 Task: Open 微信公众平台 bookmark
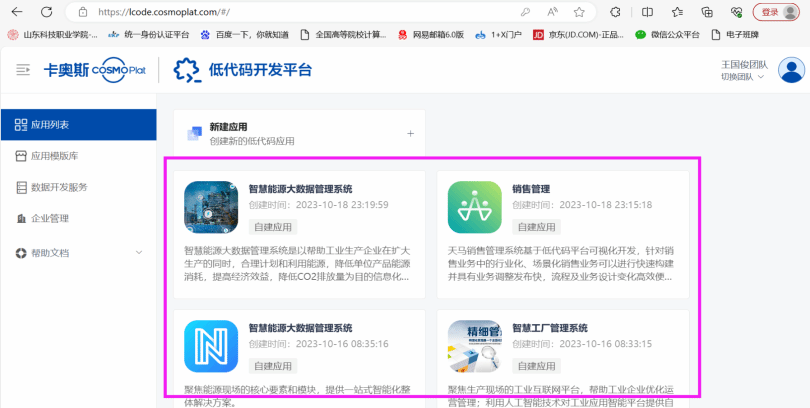[x=667, y=35]
